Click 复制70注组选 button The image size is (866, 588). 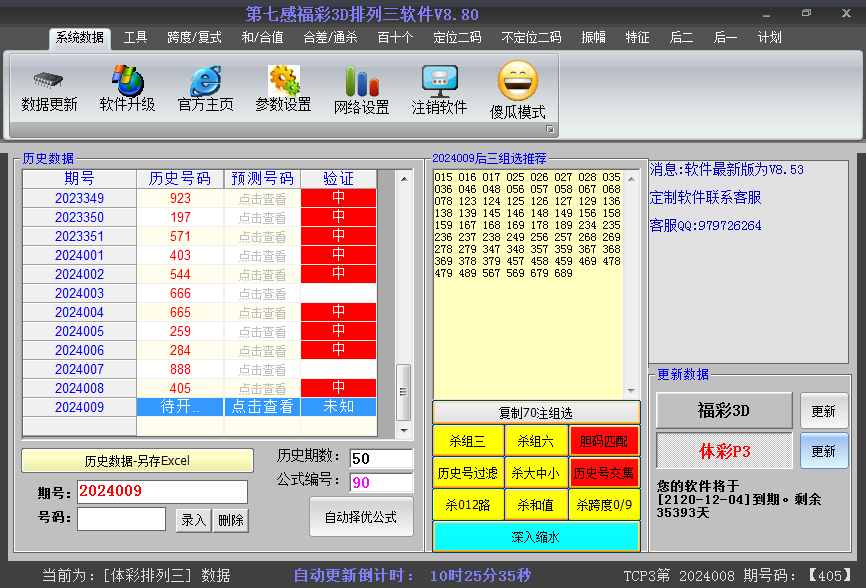point(536,413)
